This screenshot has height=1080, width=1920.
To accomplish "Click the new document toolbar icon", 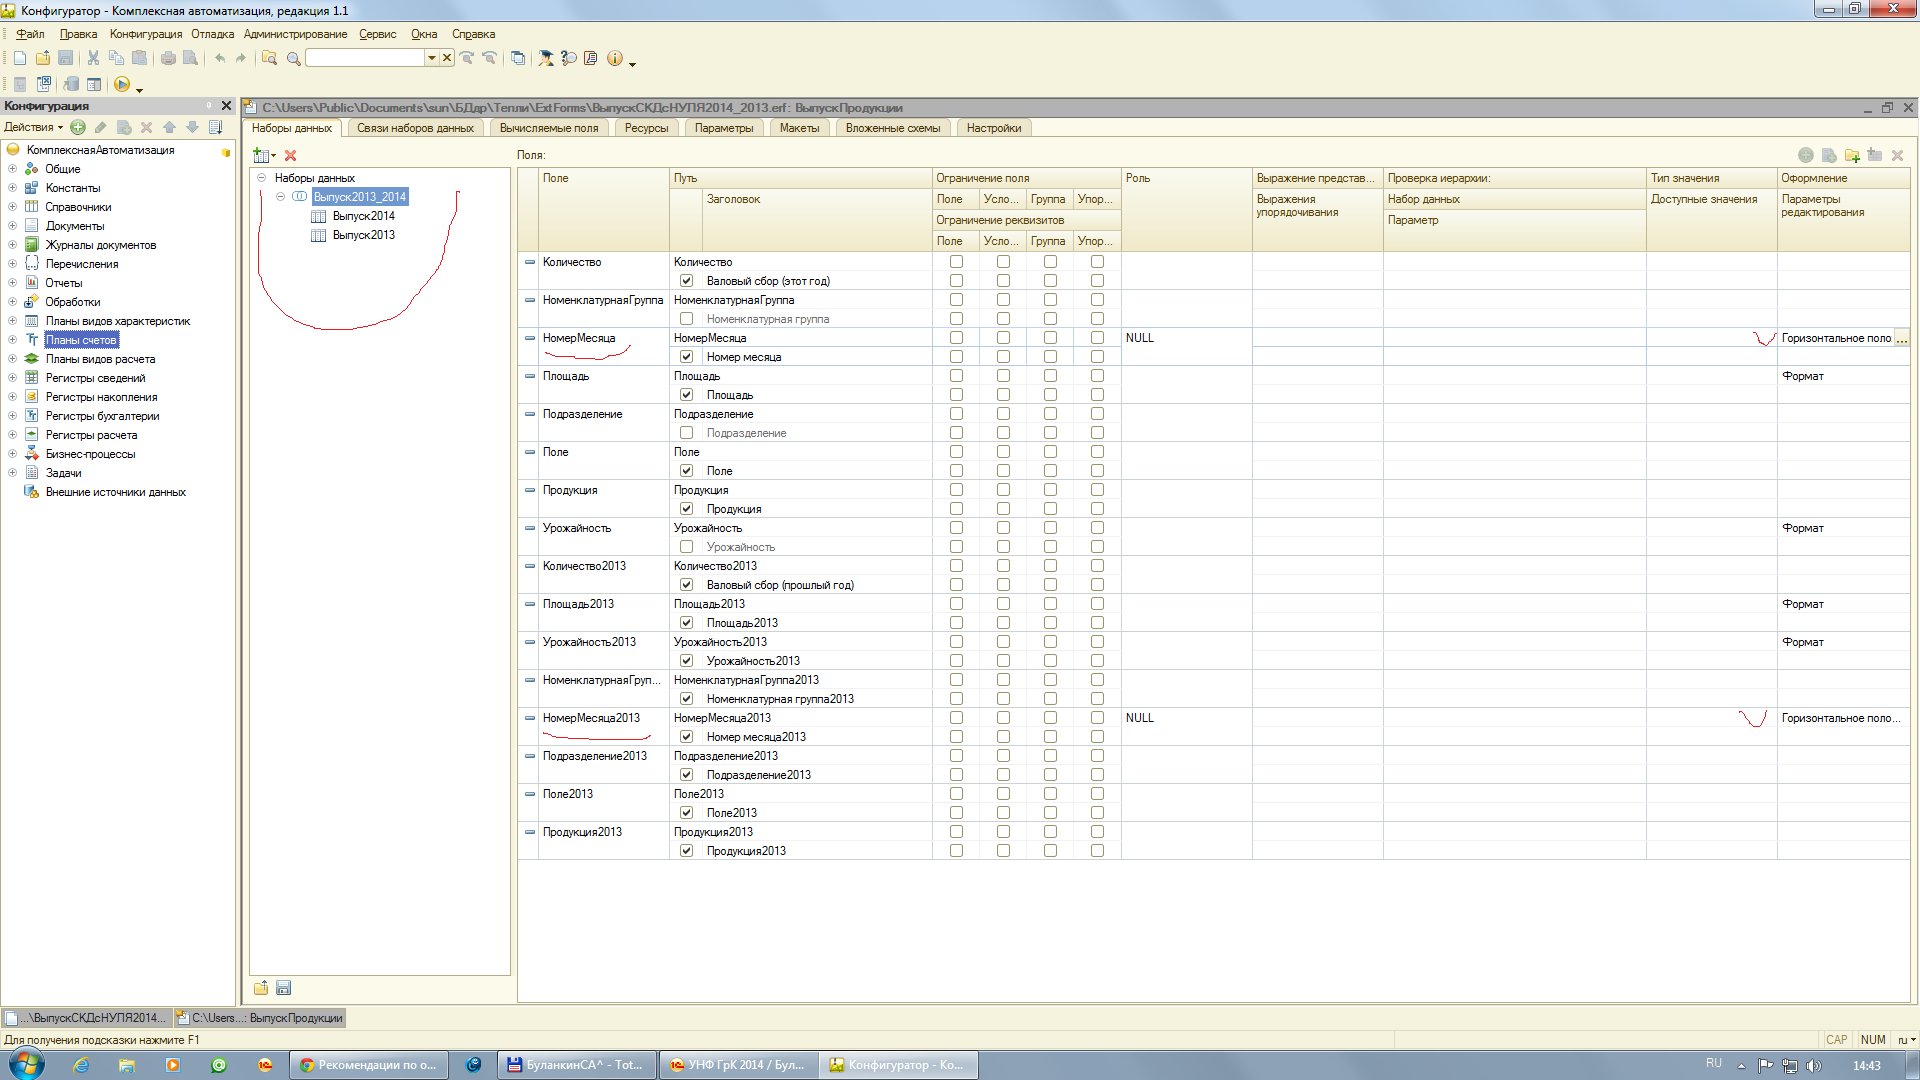I will point(19,58).
